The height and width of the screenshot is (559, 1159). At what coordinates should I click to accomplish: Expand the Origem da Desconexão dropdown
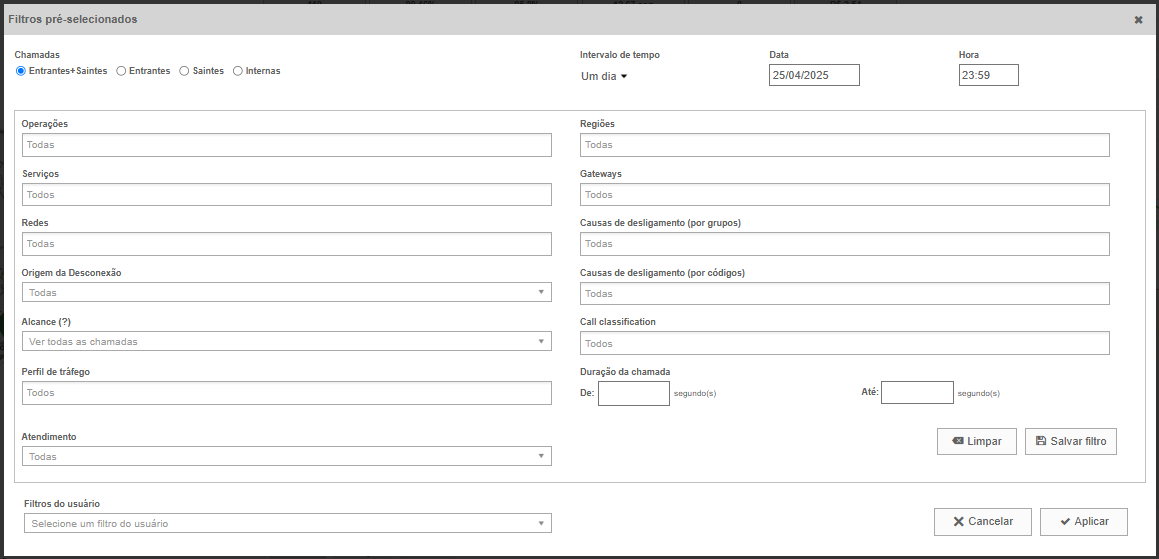click(x=286, y=292)
